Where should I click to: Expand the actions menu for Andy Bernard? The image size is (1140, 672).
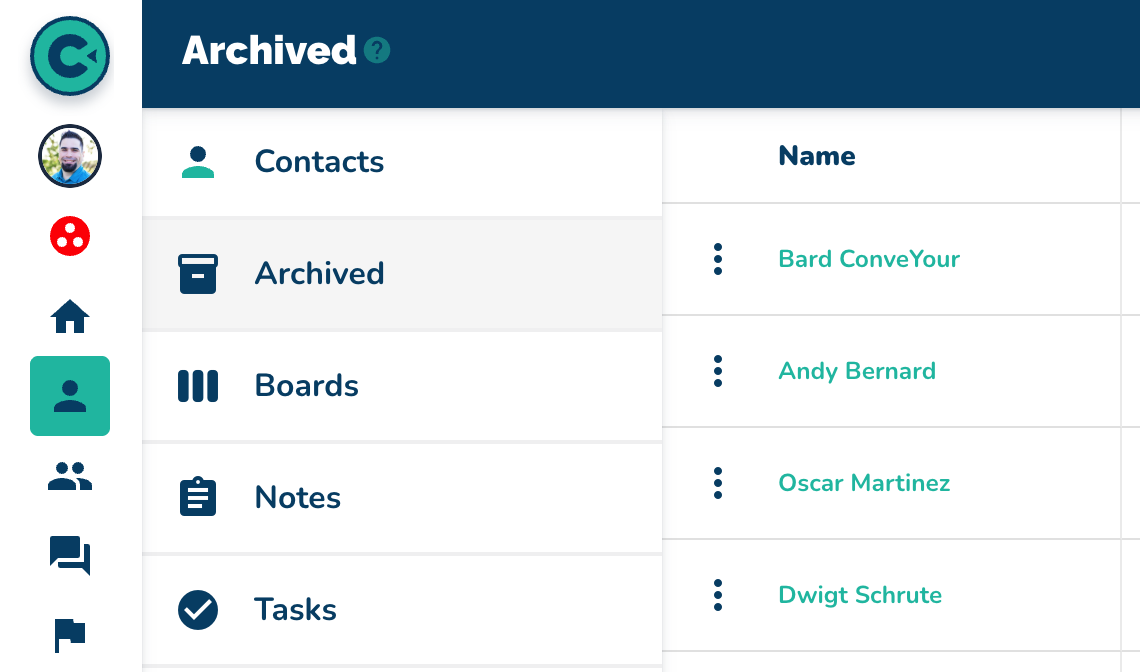718,371
